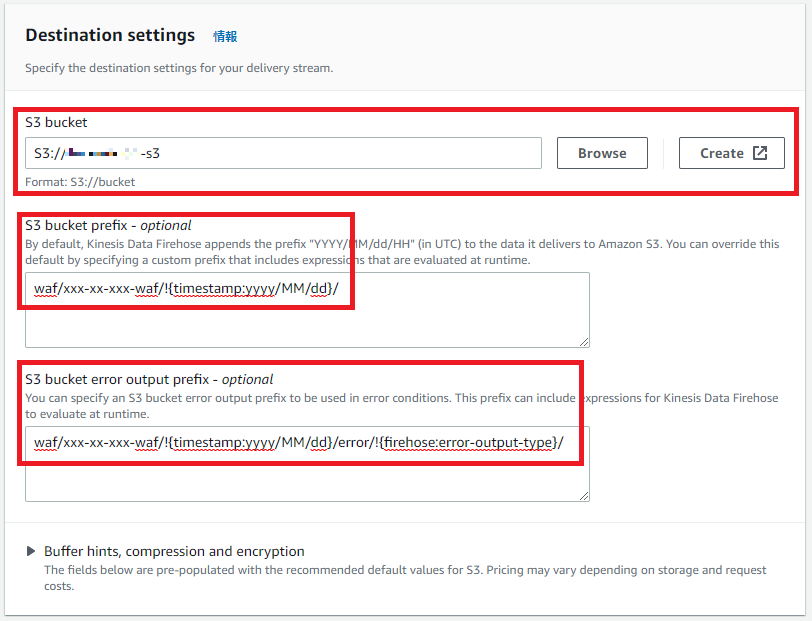Open the 情報 info link
812x621 pixels.
pyautogui.click(x=225, y=36)
